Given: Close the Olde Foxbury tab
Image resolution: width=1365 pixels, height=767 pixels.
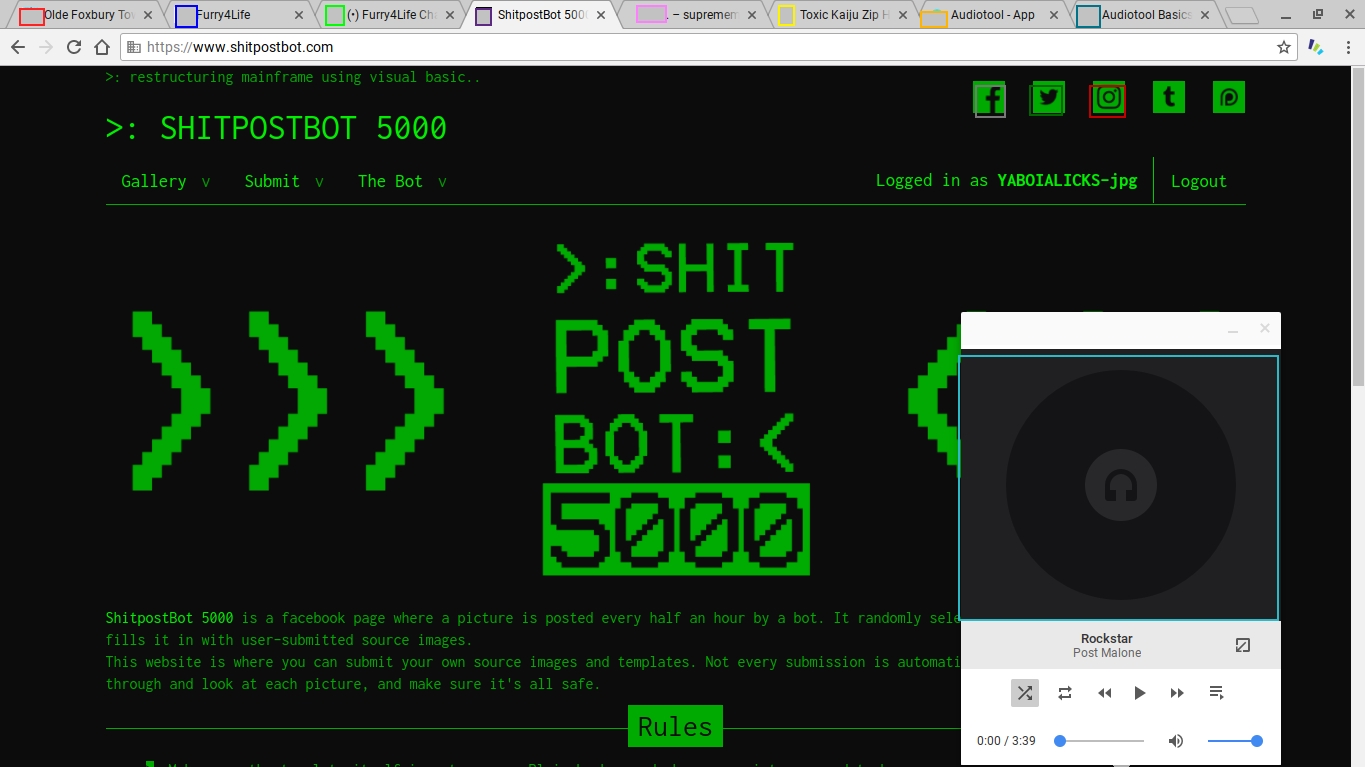Looking at the screenshot, I should click(x=148, y=15).
